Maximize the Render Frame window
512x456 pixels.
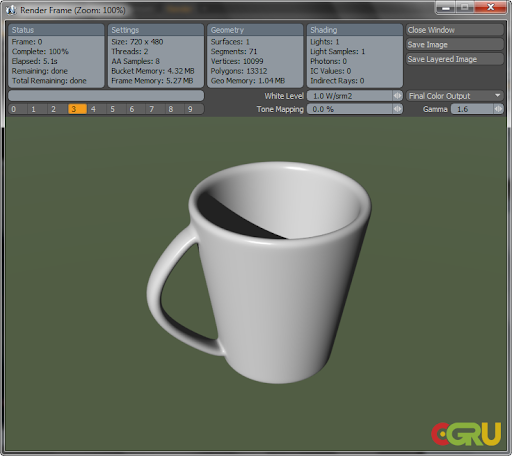coord(465,7)
